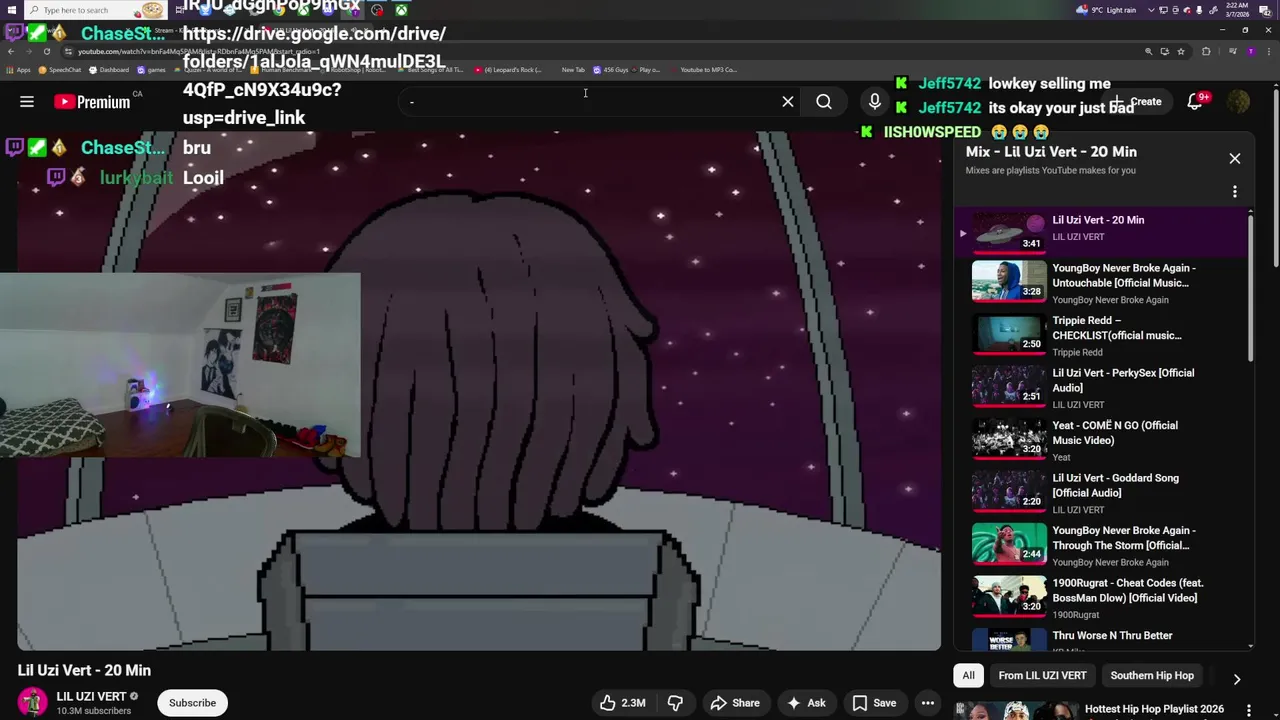Select currently playing Lil Uzi Vert 20 Min
The image size is (1280, 720).
click(x=1100, y=231)
